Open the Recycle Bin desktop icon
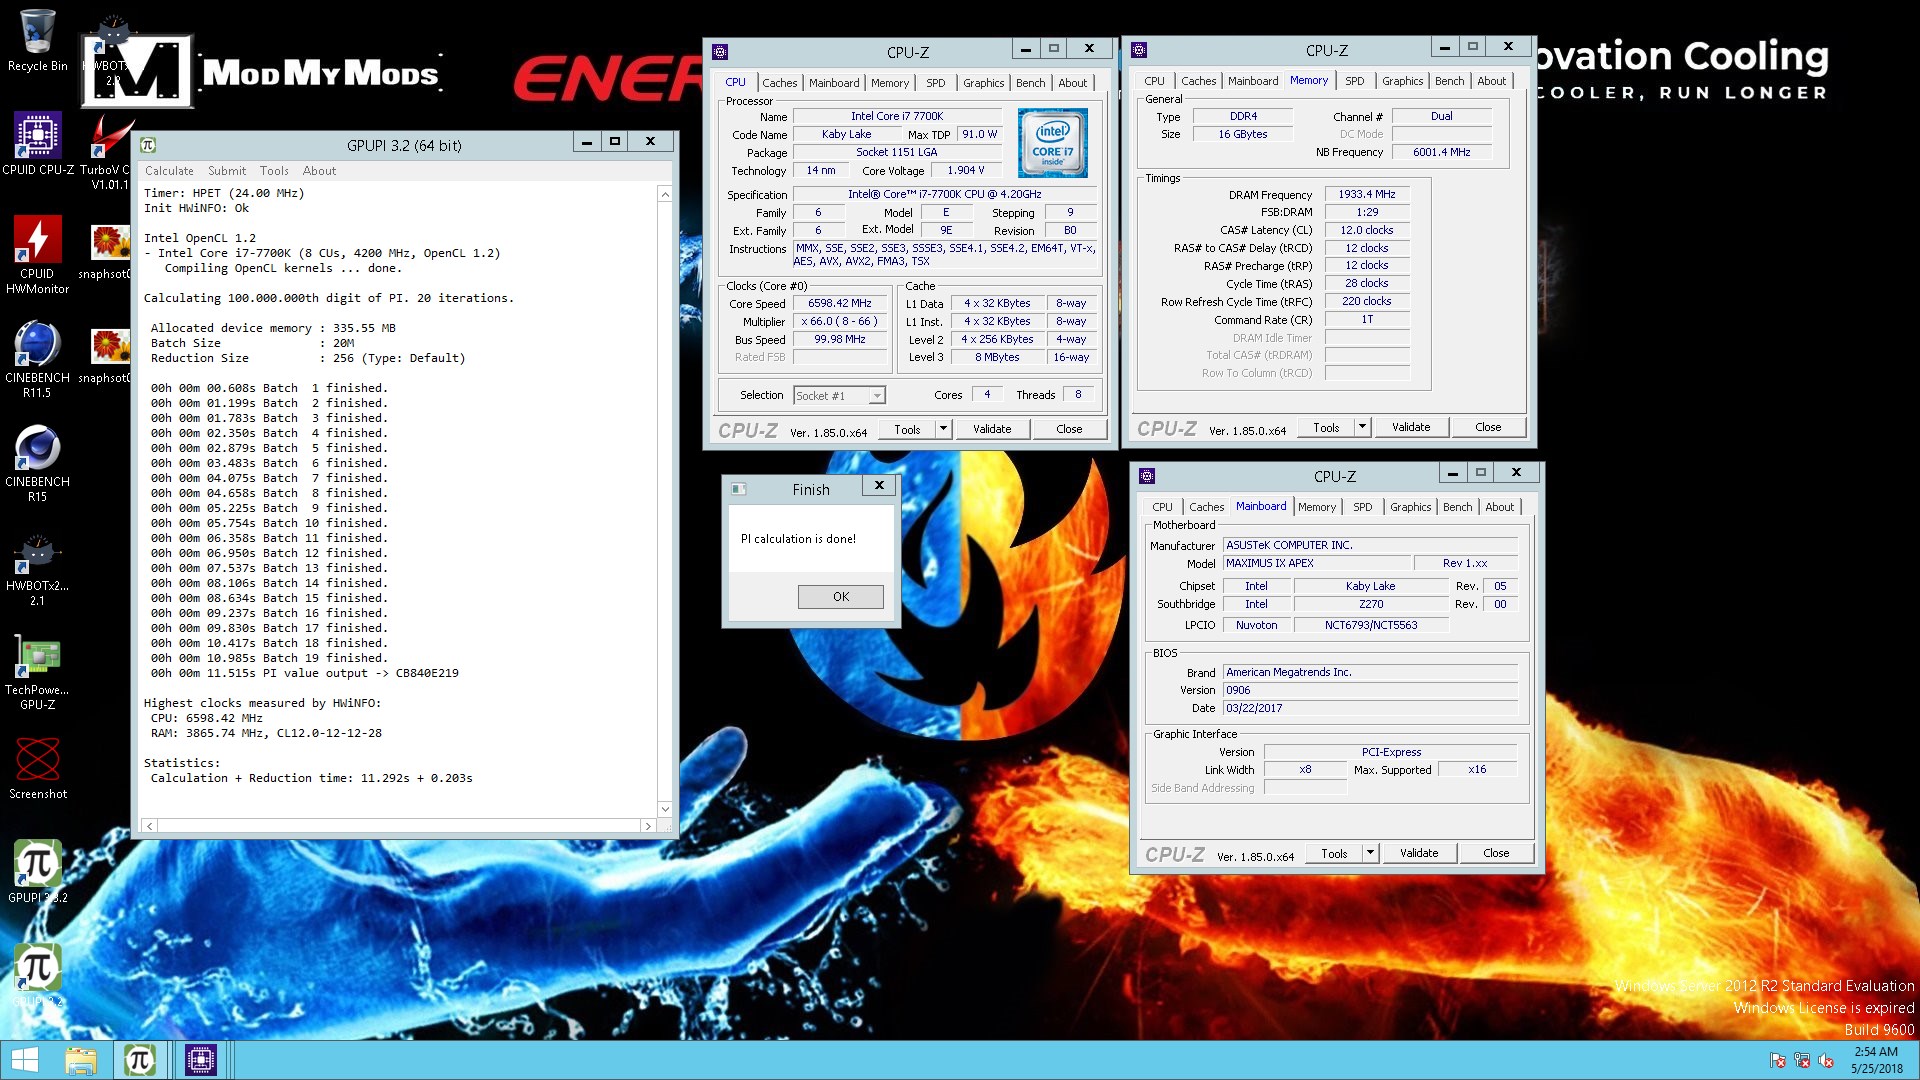Screen dimensions: 1920x1080 pos(37,40)
